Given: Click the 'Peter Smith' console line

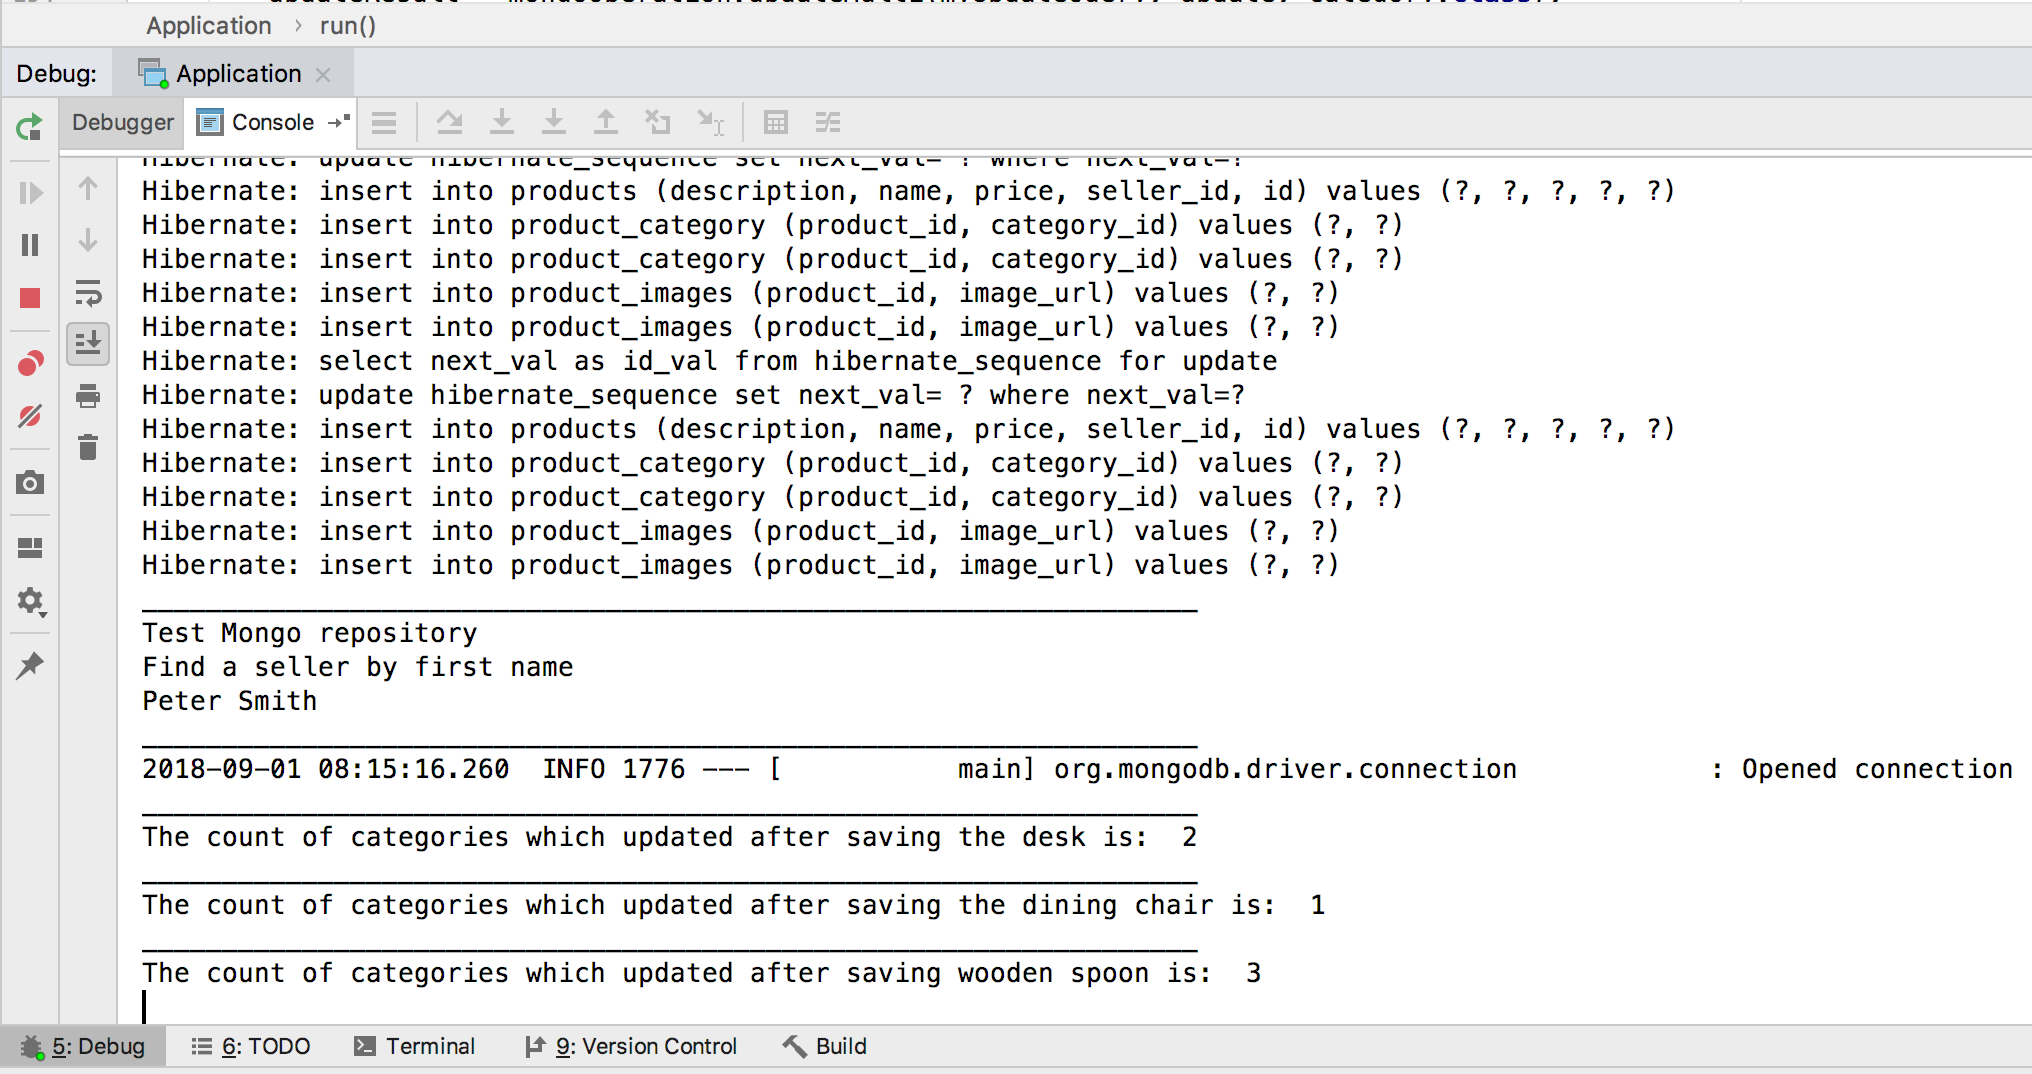Looking at the screenshot, I should [230, 701].
